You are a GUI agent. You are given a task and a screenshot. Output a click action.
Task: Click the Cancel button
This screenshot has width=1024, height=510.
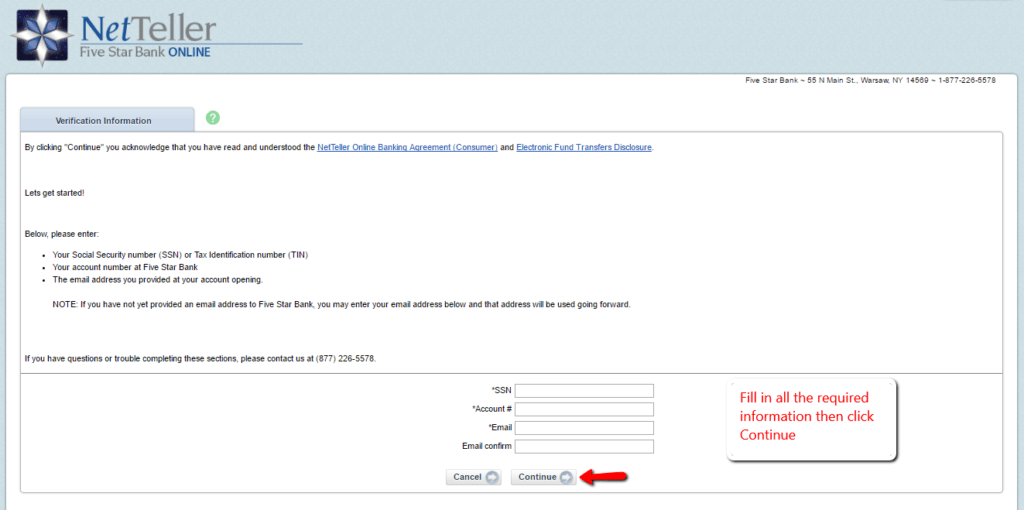pyautogui.click(x=473, y=477)
